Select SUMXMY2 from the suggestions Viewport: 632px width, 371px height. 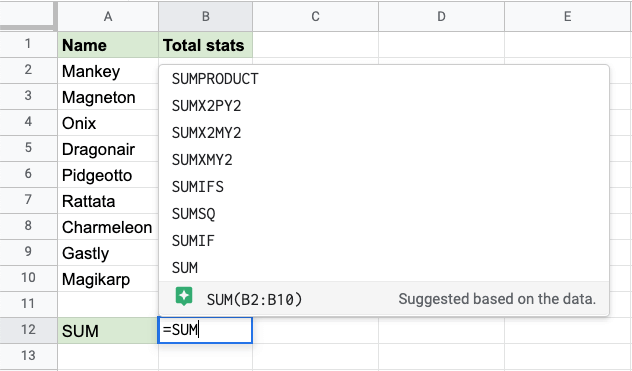pyautogui.click(x=384, y=160)
